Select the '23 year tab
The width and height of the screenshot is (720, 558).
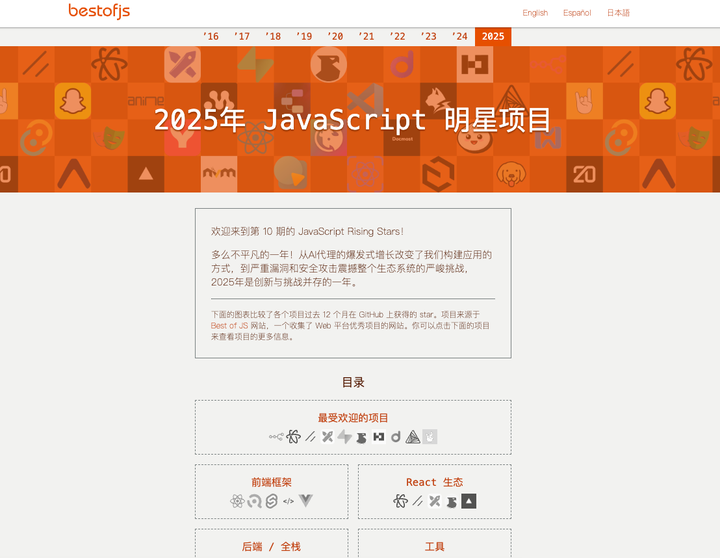[428, 36]
